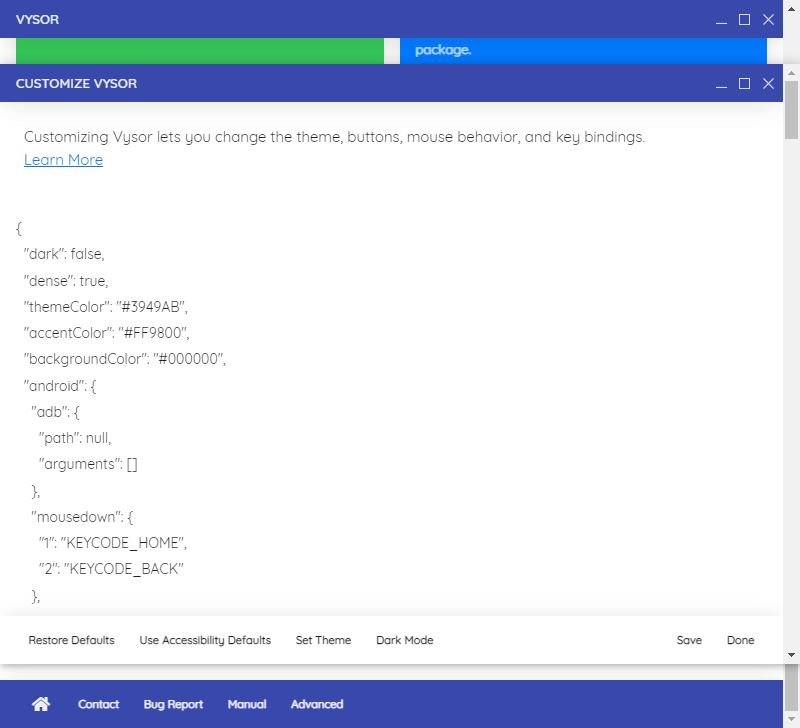Click the closing brace after KEYCODE_BACK
The width and height of the screenshot is (800, 728).
pos(36,596)
